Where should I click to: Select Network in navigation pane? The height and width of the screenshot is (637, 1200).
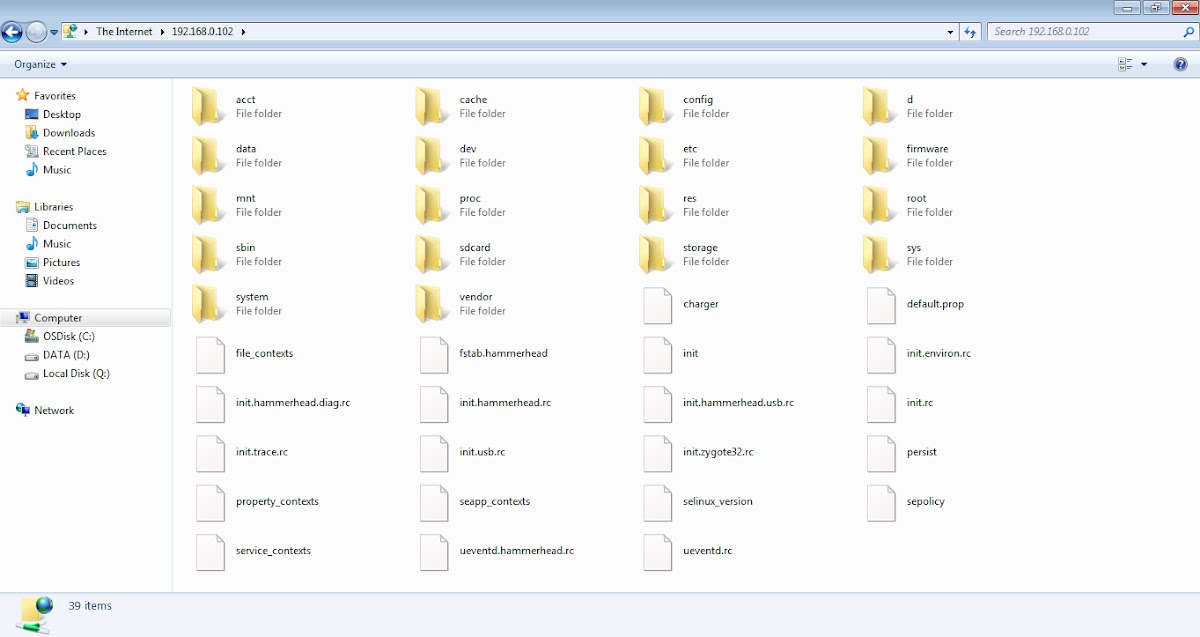coord(54,411)
